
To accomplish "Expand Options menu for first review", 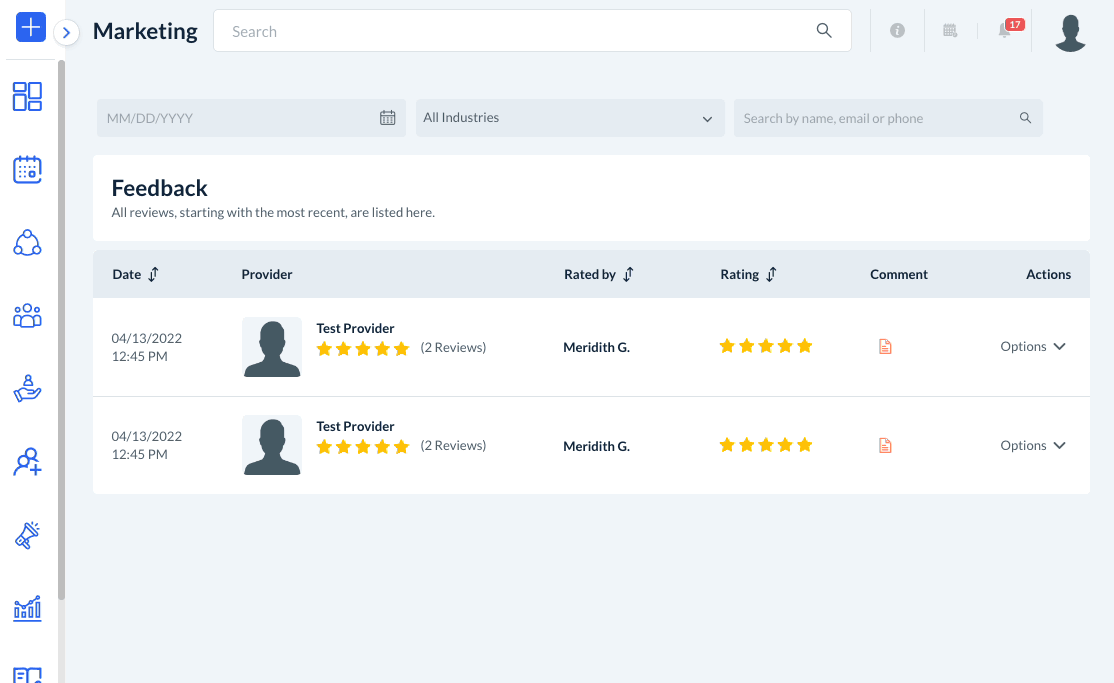I will [1033, 347].
